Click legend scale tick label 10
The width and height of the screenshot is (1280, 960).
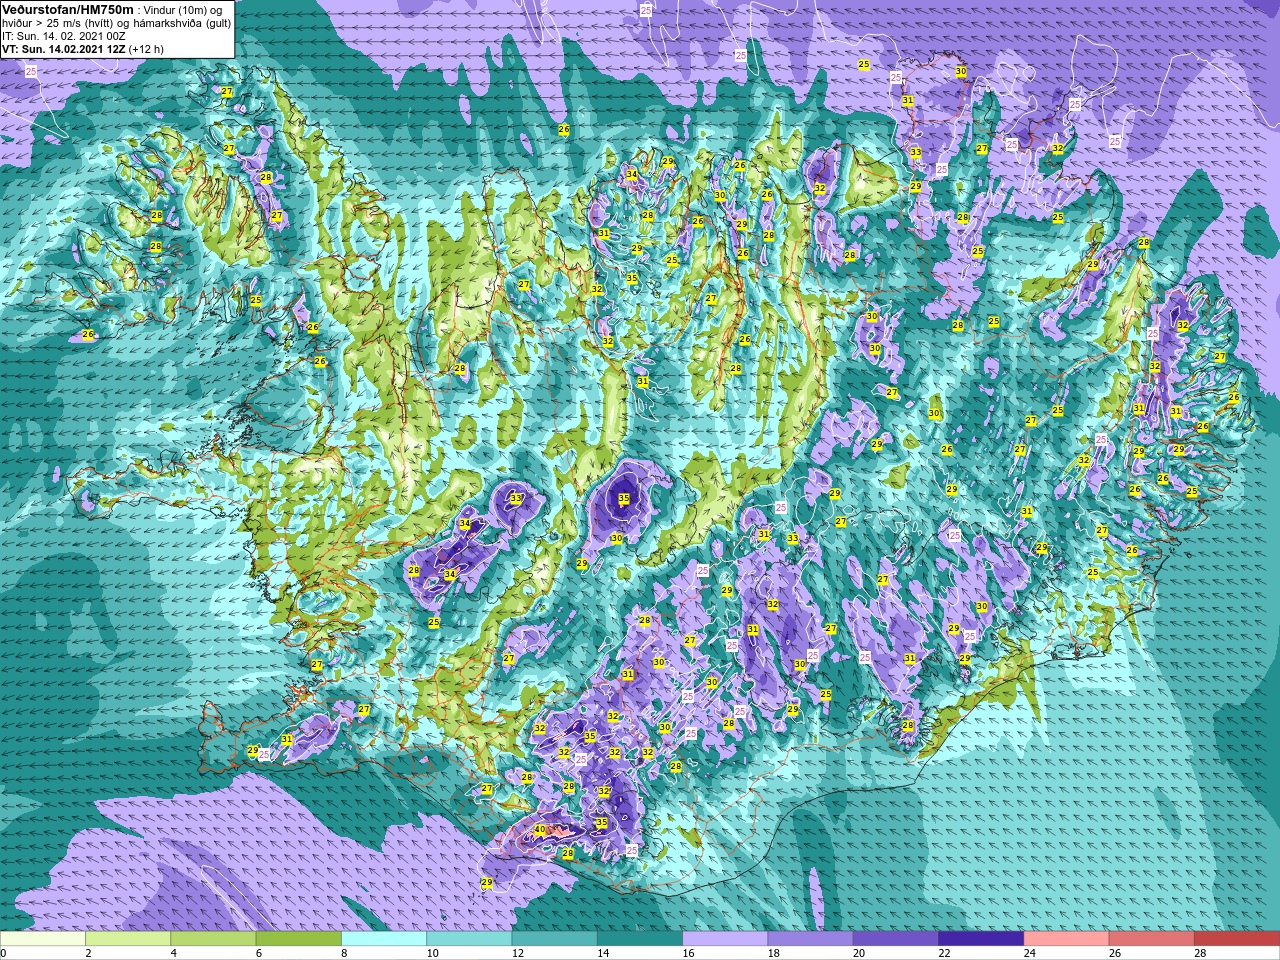click(x=432, y=953)
